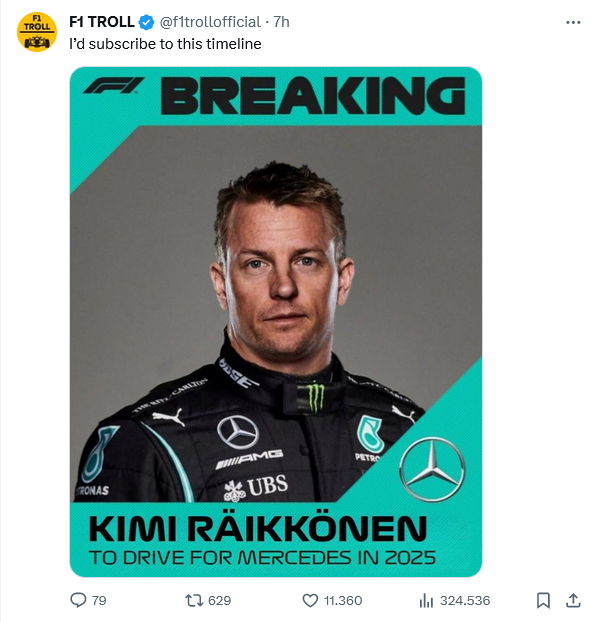Open the 7h timestamp permalink

(281, 22)
